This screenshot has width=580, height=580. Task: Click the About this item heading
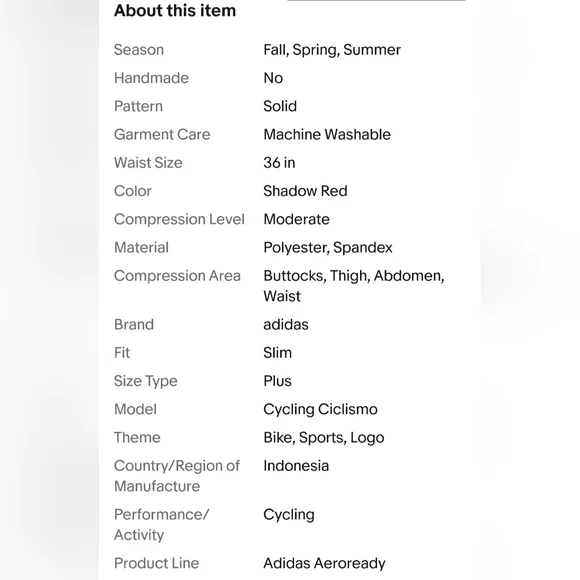(175, 10)
